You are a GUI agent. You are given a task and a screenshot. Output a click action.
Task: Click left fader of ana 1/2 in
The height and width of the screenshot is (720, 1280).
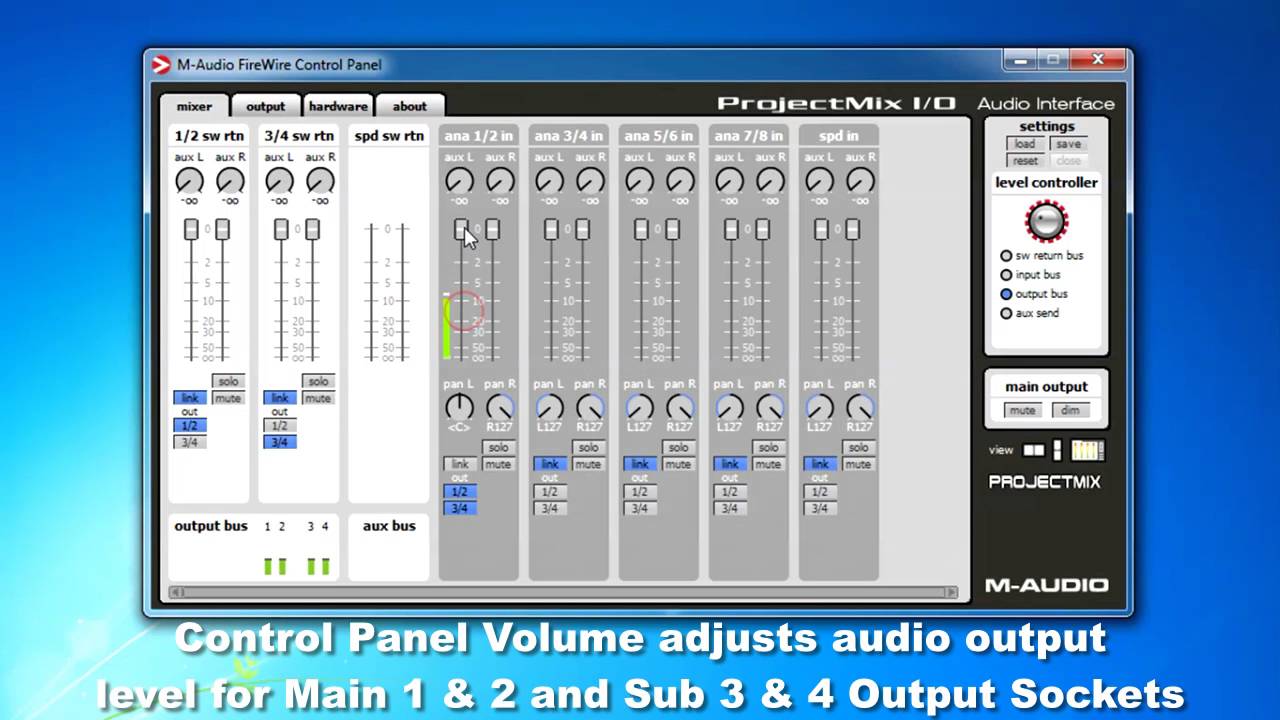pyautogui.click(x=461, y=229)
